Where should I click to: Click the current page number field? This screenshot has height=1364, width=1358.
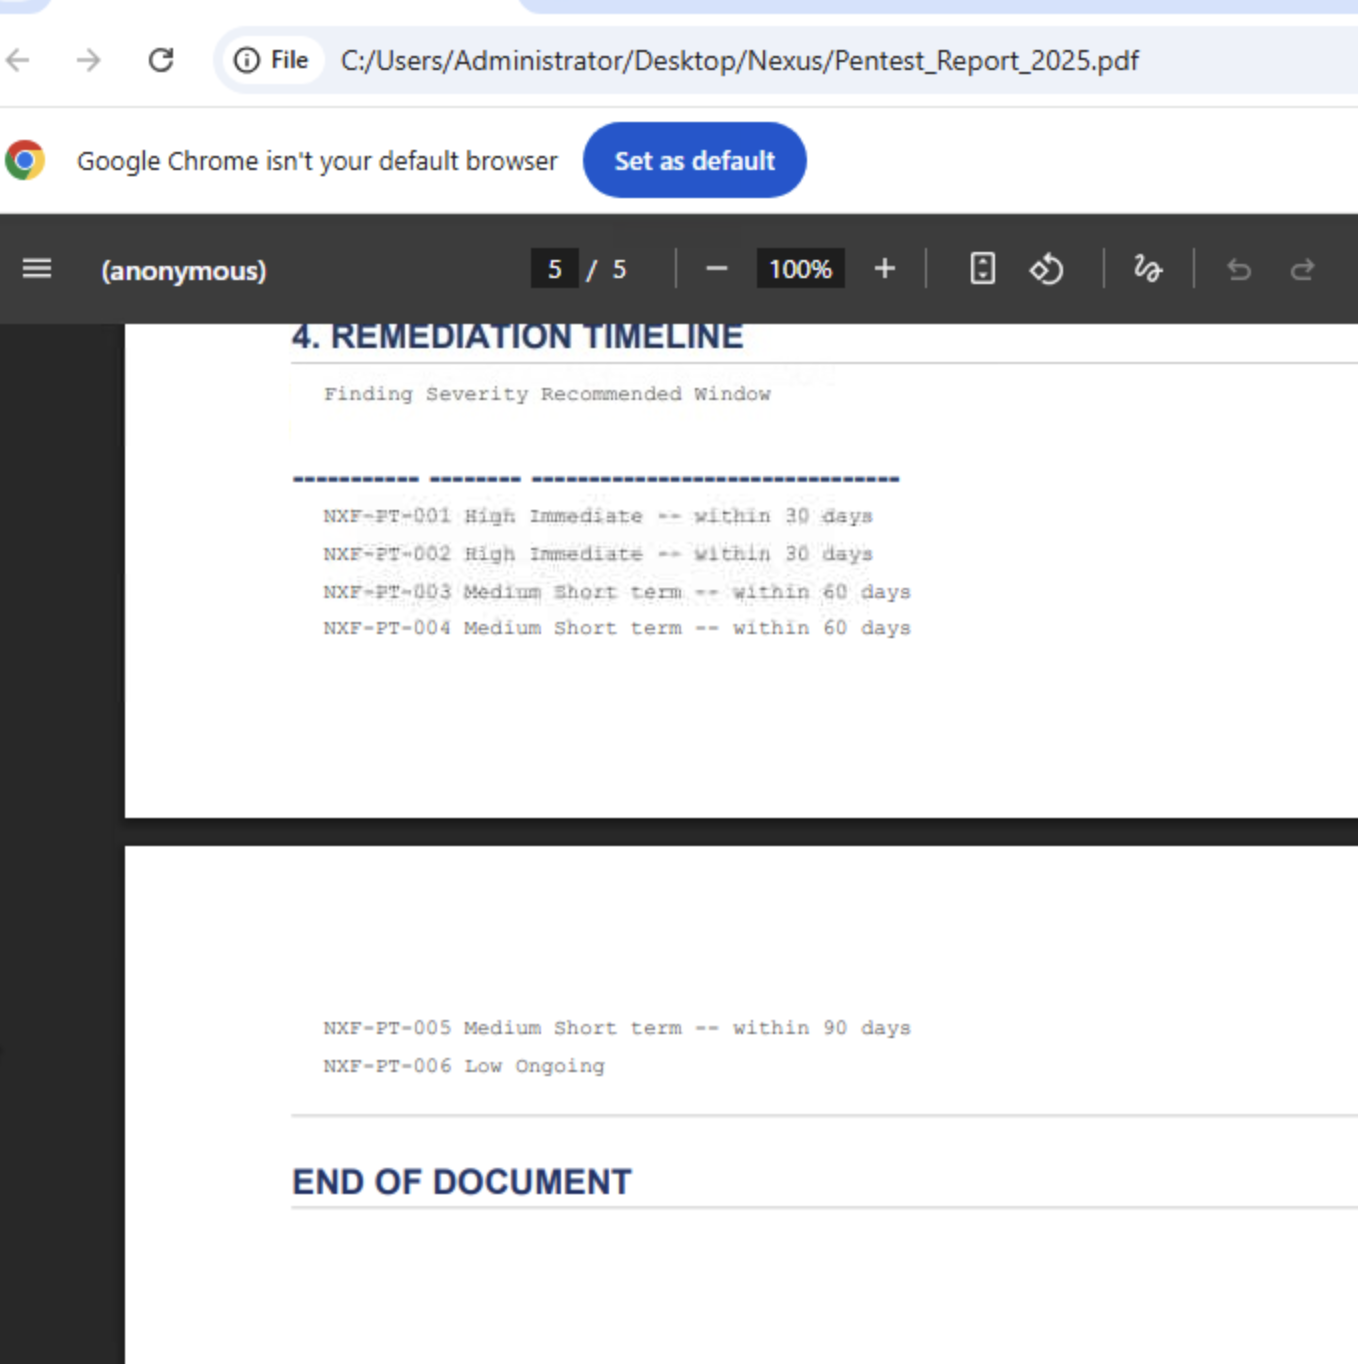click(554, 269)
